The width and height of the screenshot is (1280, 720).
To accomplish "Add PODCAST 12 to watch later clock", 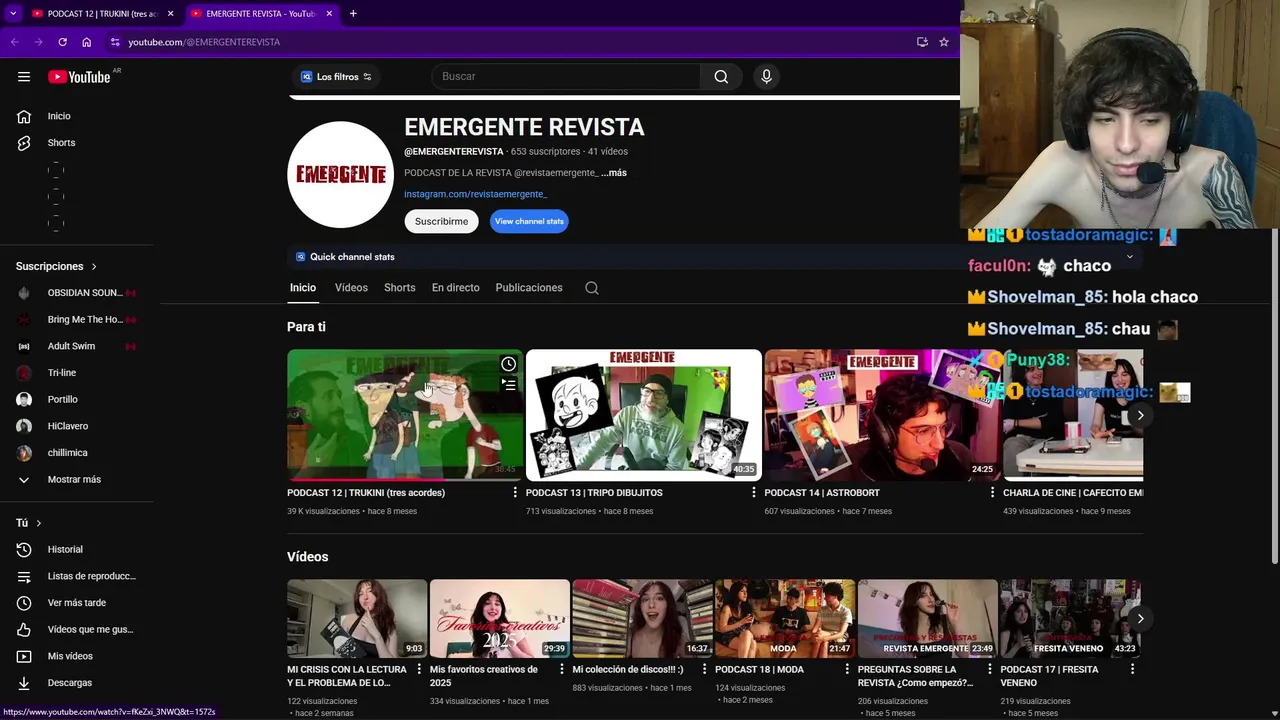I will click(x=508, y=364).
